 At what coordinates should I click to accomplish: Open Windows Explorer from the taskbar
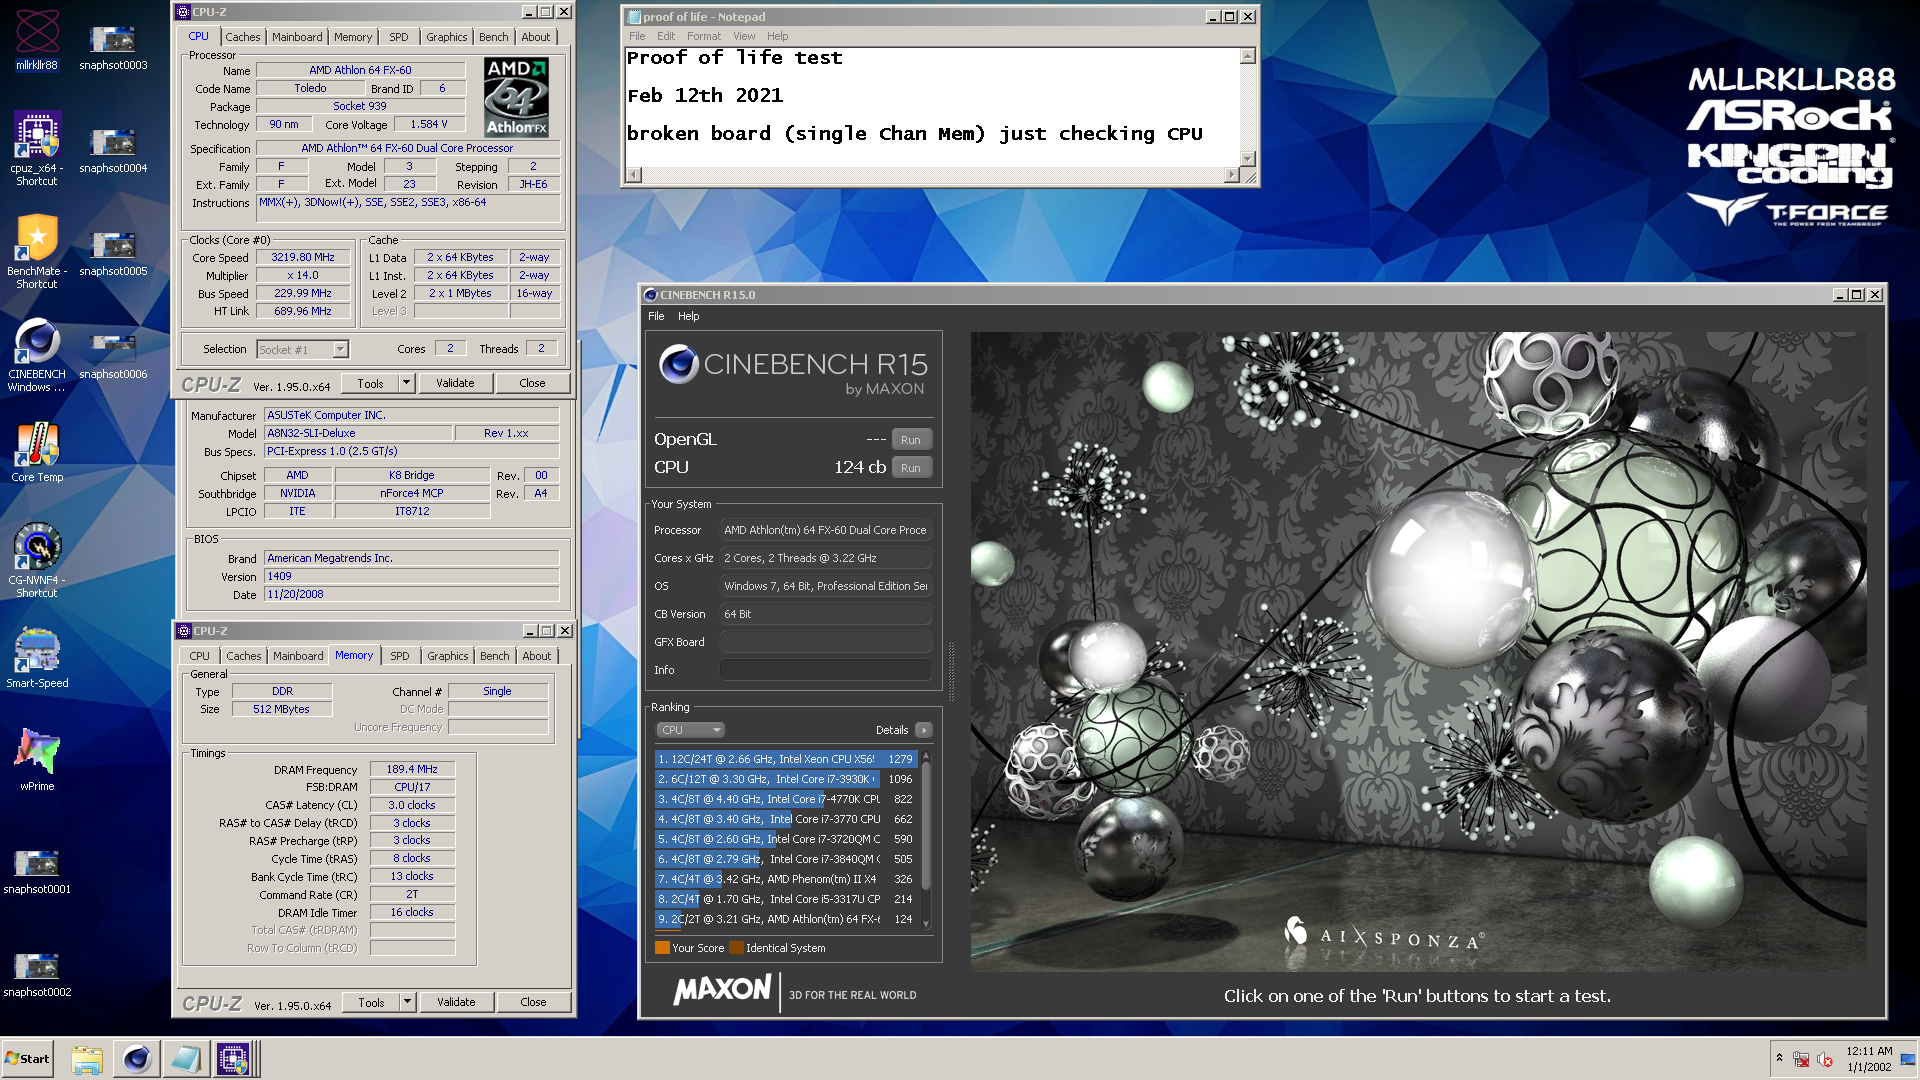[87, 1059]
